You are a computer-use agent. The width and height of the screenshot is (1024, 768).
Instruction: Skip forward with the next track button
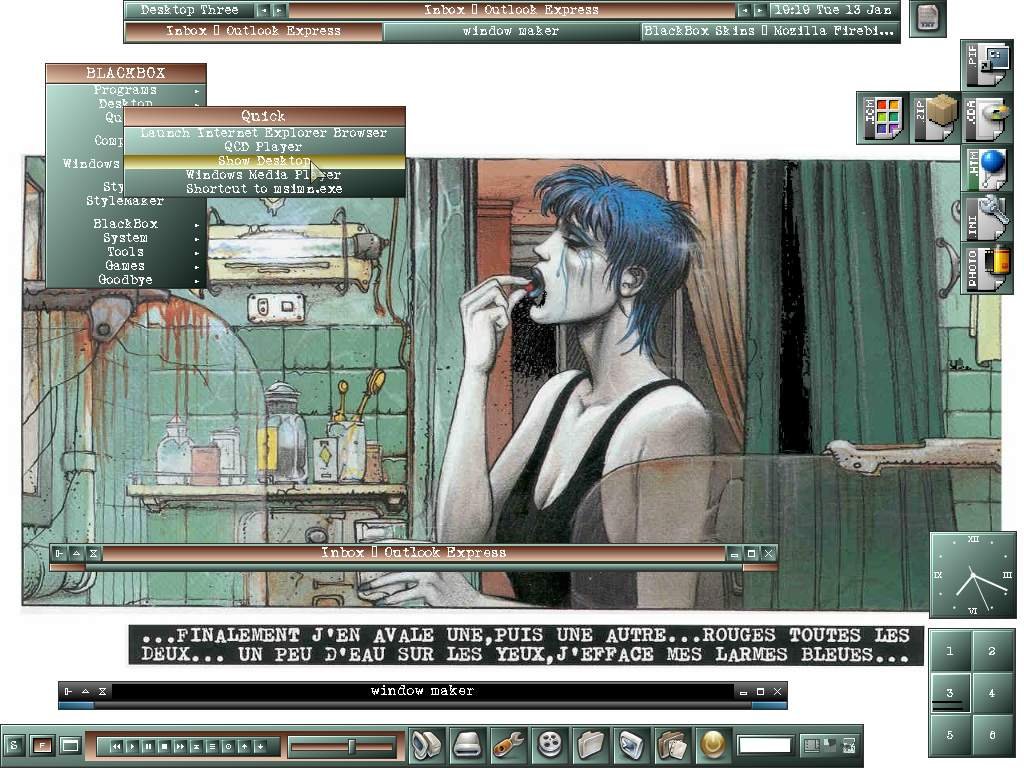coord(180,746)
